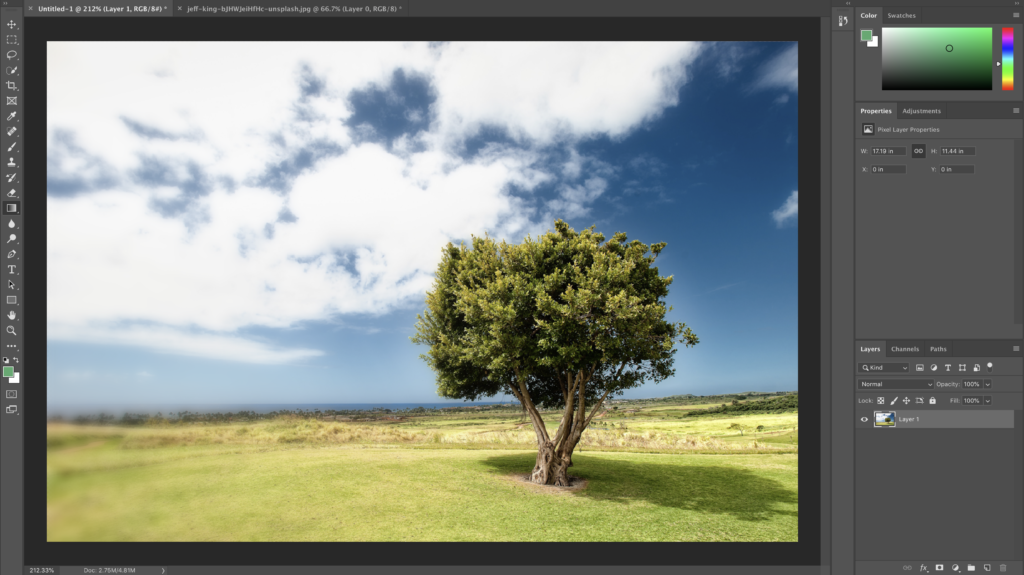Select the Horizontal Type tool
This screenshot has width=1024, height=575.
click(x=12, y=269)
